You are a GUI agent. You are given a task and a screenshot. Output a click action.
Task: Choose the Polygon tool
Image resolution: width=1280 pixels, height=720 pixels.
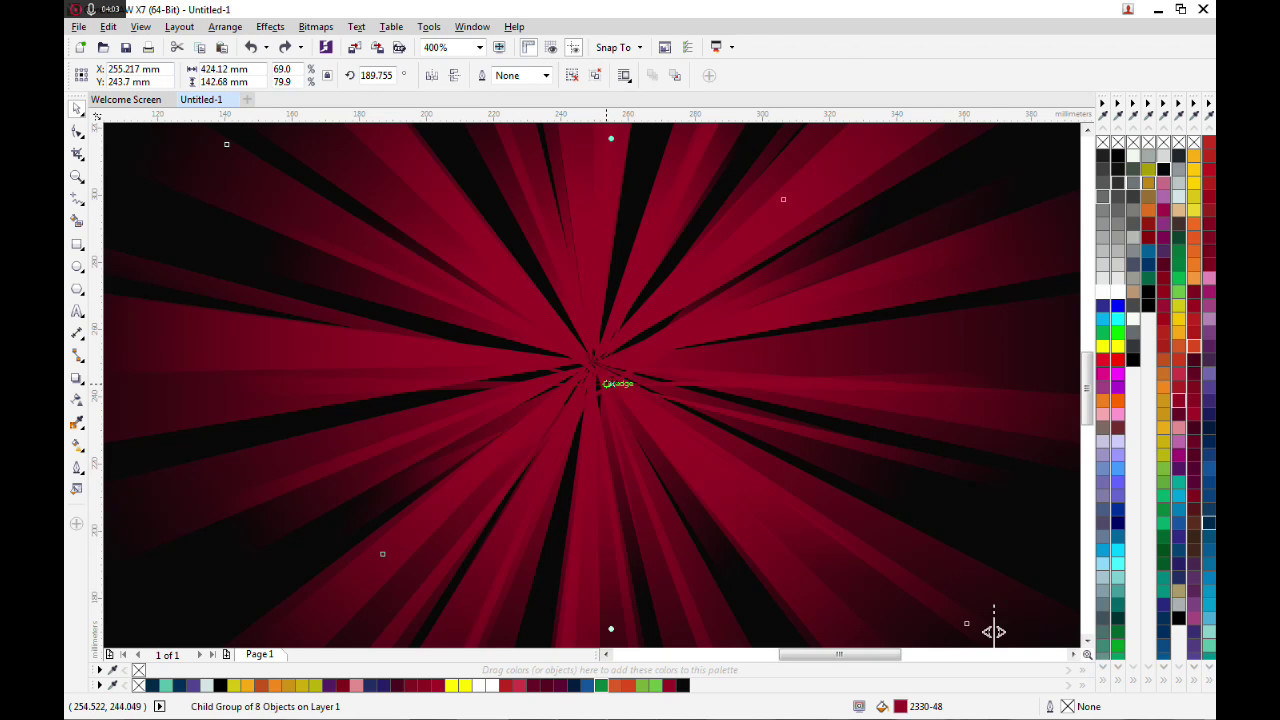tap(77, 289)
